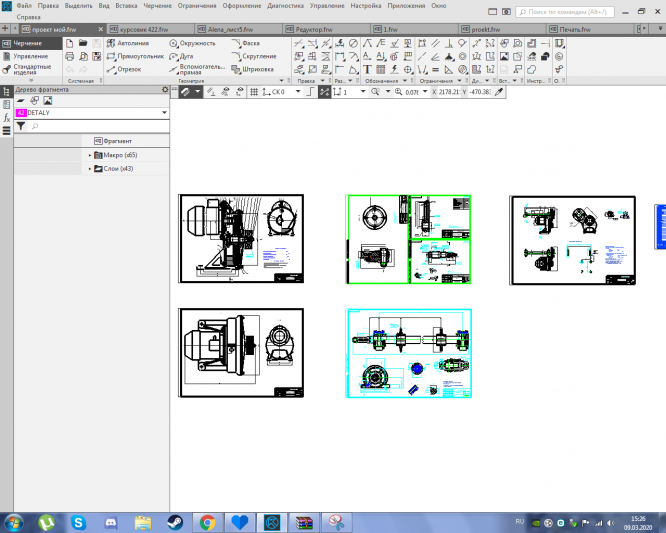This screenshot has width=666, height=533.
Task: Open the СК 0 coordinate system dropdown
Action: (x=298, y=92)
